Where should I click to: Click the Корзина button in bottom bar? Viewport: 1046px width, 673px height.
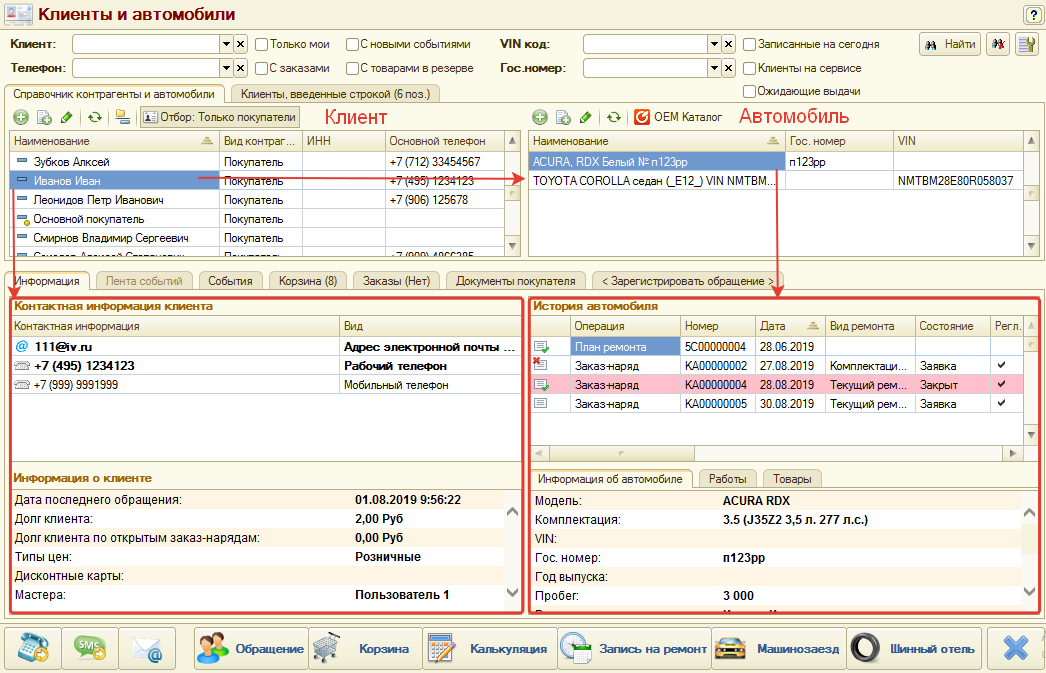click(x=366, y=648)
